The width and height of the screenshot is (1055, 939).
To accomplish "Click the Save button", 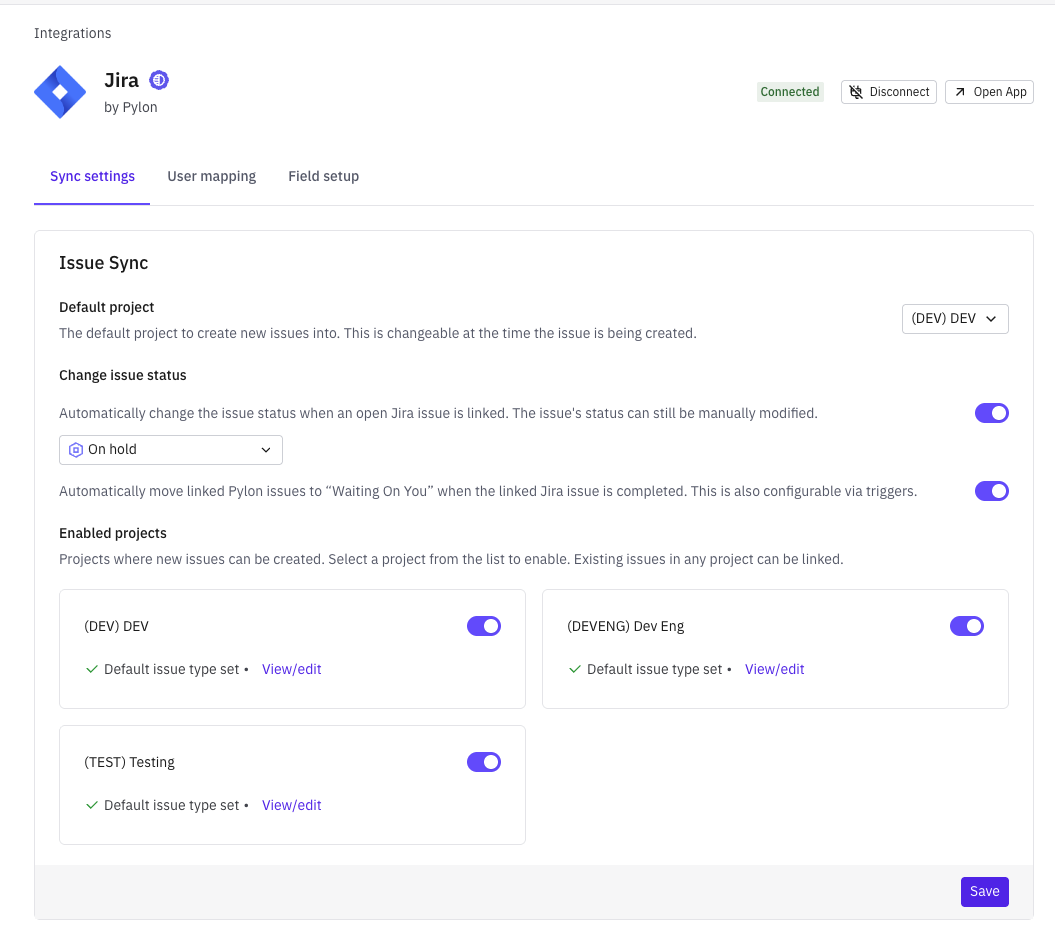I will tap(984, 891).
